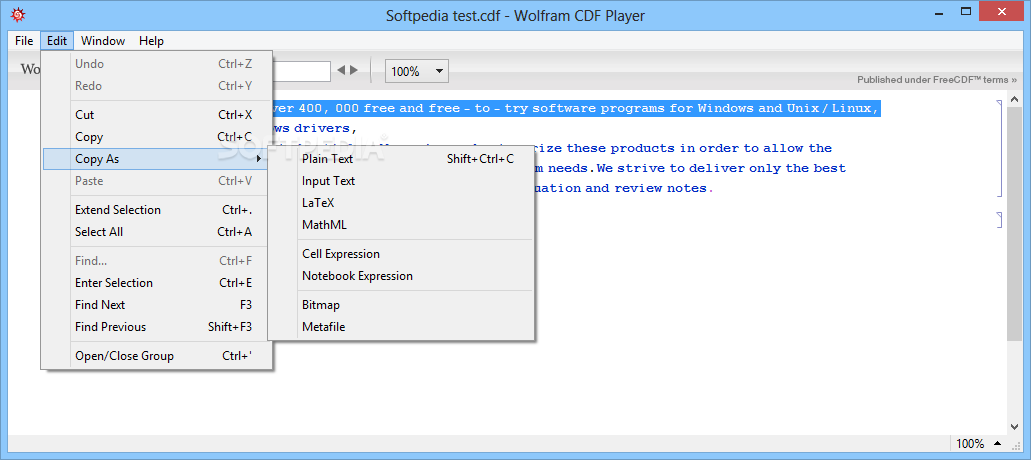Copy selection as Plain Text
The image size is (1031, 460).
pos(401,159)
